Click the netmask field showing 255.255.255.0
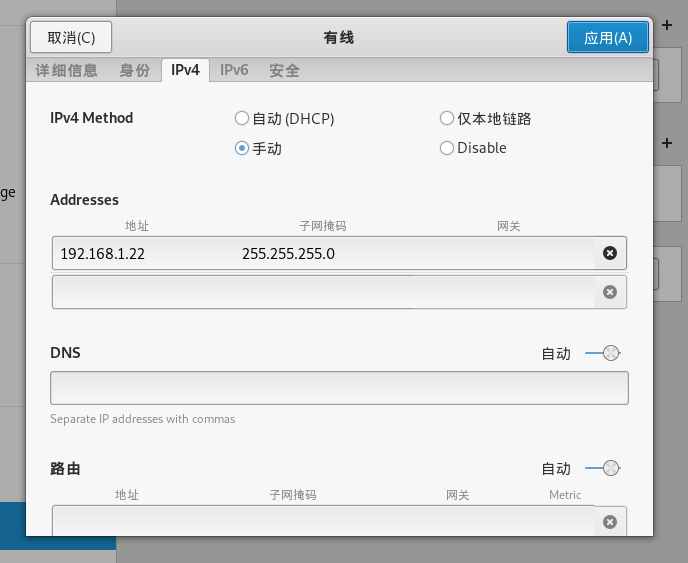This screenshot has height=563, width=688. click(x=325, y=253)
